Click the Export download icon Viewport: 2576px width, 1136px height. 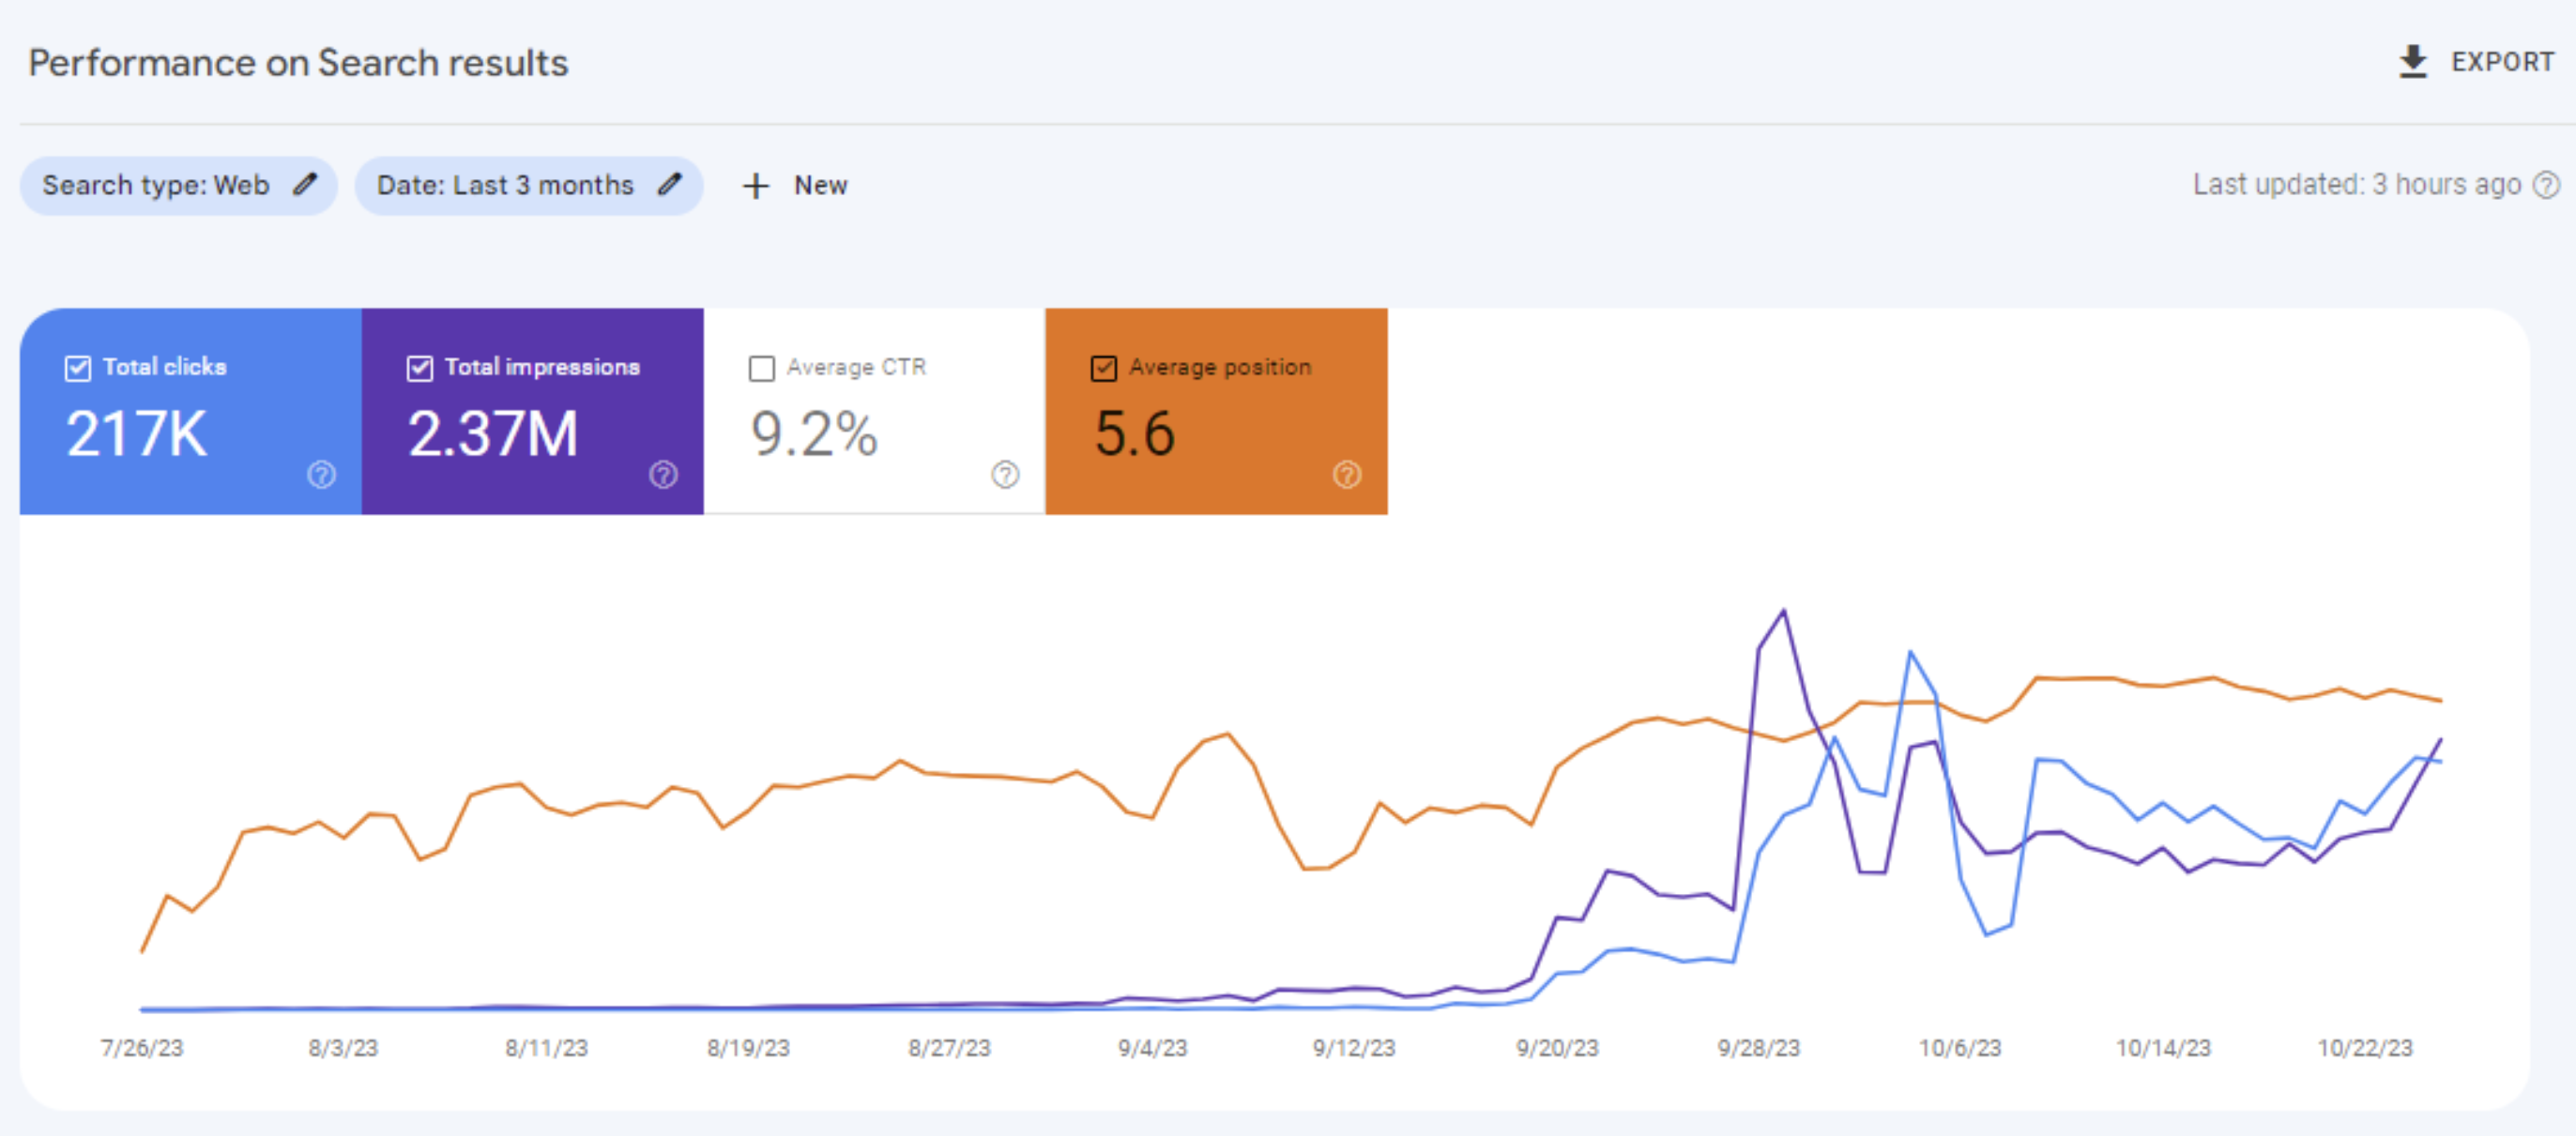[x=2413, y=62]
